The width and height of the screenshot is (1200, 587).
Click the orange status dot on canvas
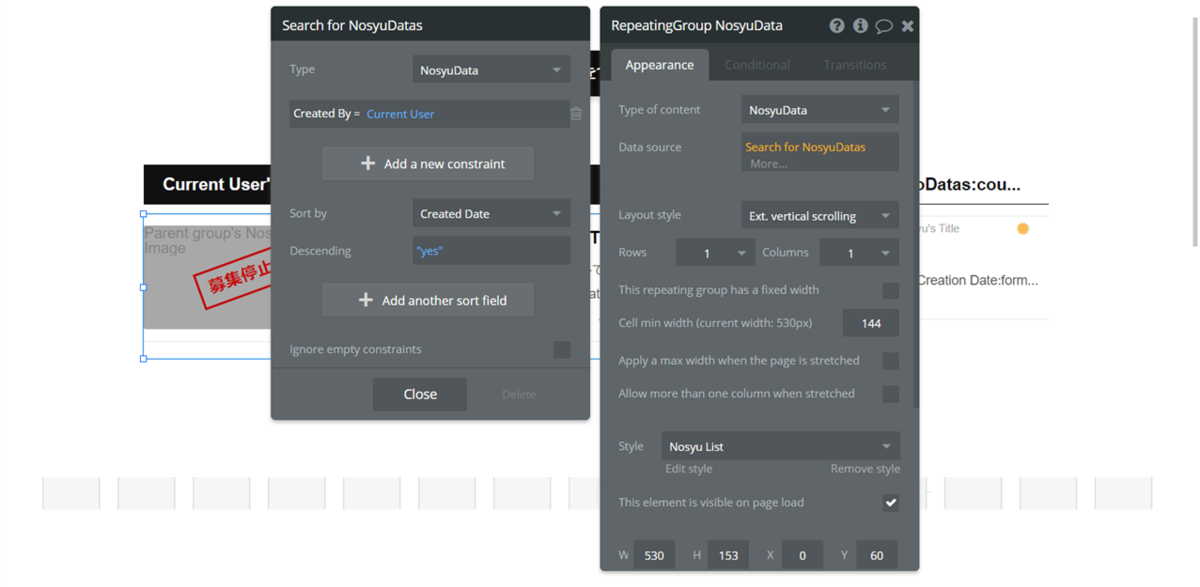point(1023,229)
